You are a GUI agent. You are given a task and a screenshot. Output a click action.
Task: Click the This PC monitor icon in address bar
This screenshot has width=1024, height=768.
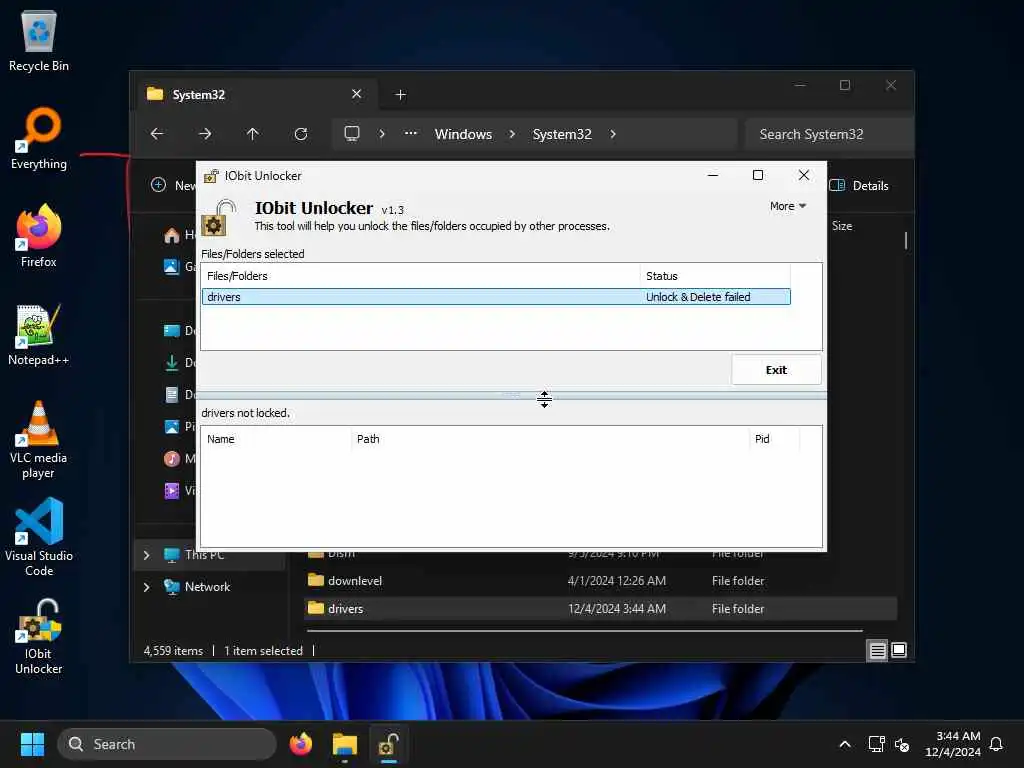352,134
